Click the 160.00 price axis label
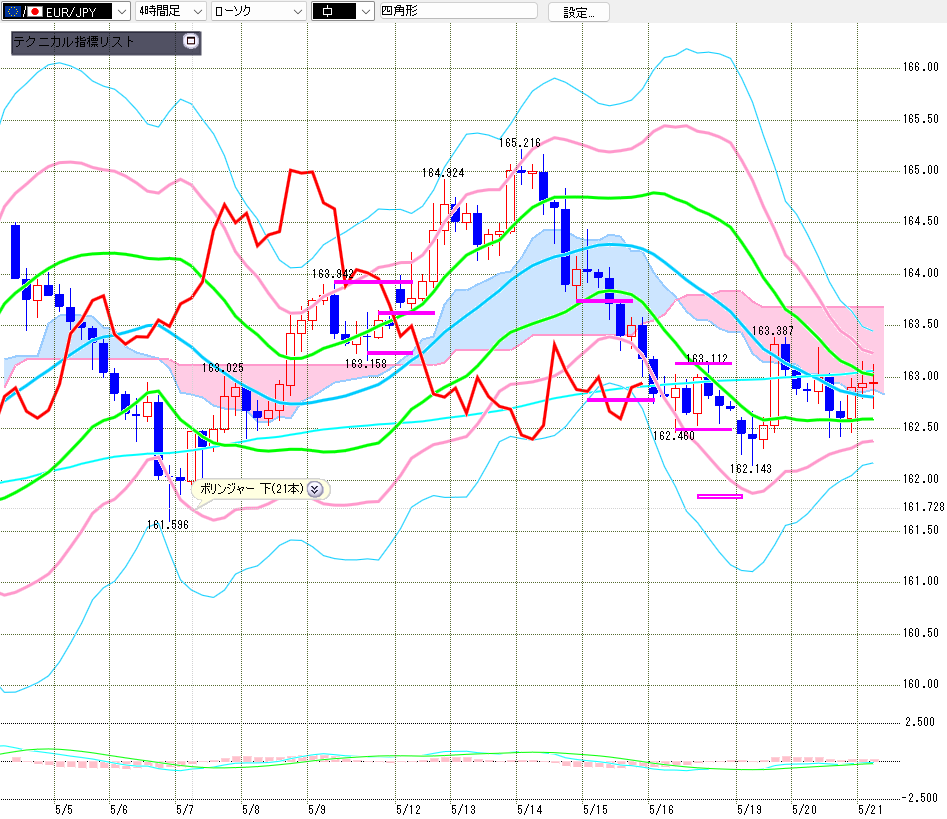 click(920, 684)
